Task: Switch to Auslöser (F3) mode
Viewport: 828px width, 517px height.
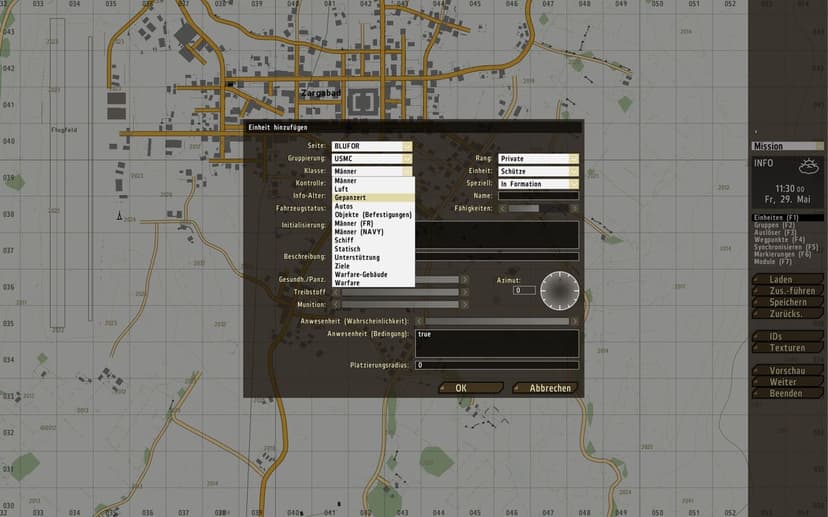Action: tap(787, 232)
